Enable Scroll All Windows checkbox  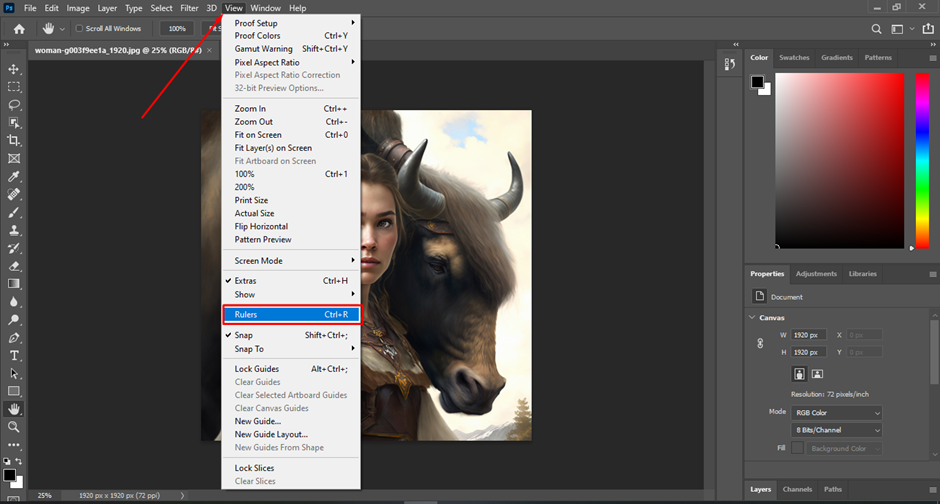click(79, 28)
